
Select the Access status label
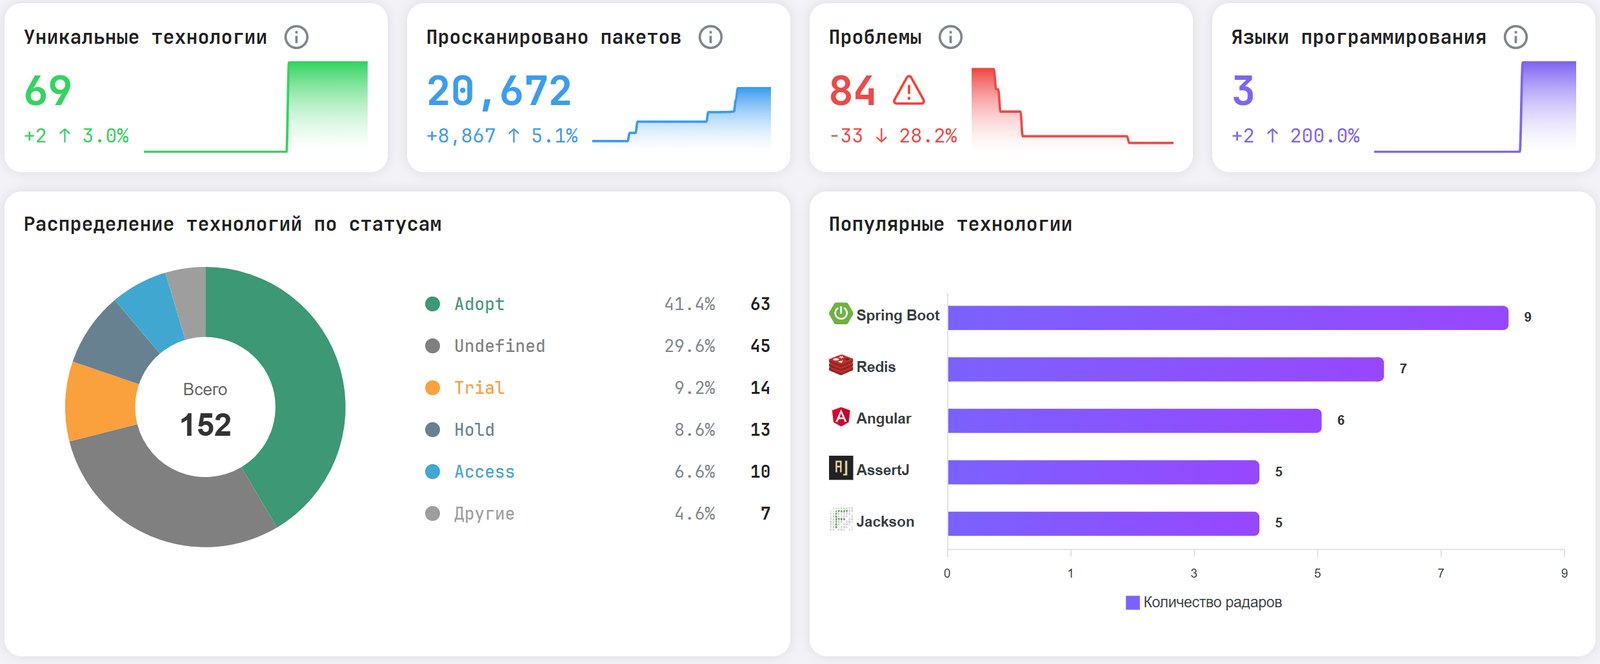pyautogui.click(x=484, y=472)
